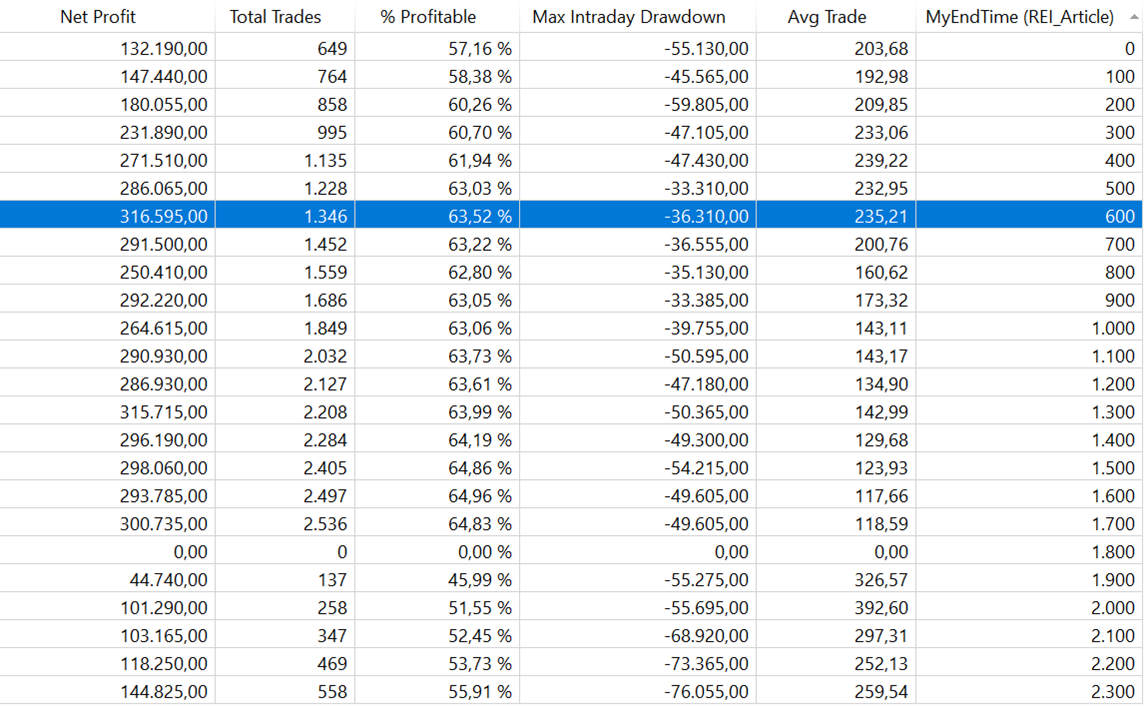Click the Max Intraday Drawdown header
The height and width of the screenshot is (709, 1147).
[x=629, y=17]
